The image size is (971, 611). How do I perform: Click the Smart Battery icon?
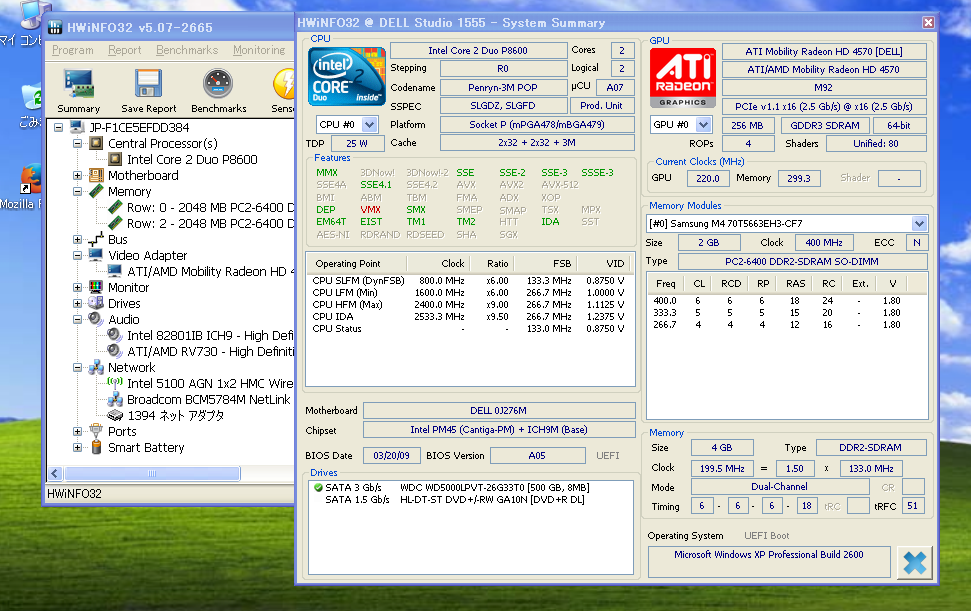[96, 447]
